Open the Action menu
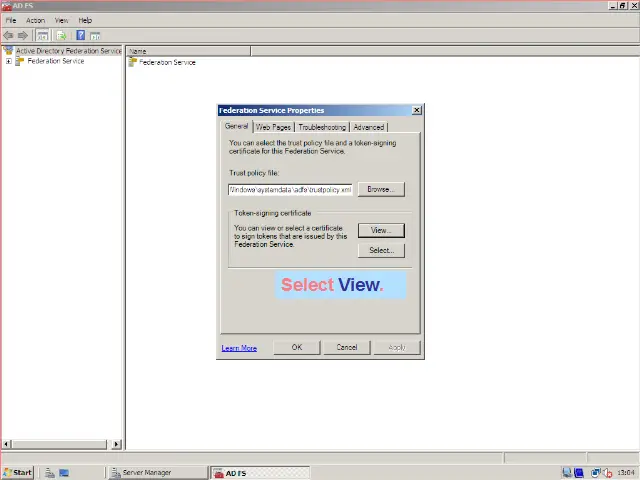This screenshot has width=640, height=480. coord(35,20)
